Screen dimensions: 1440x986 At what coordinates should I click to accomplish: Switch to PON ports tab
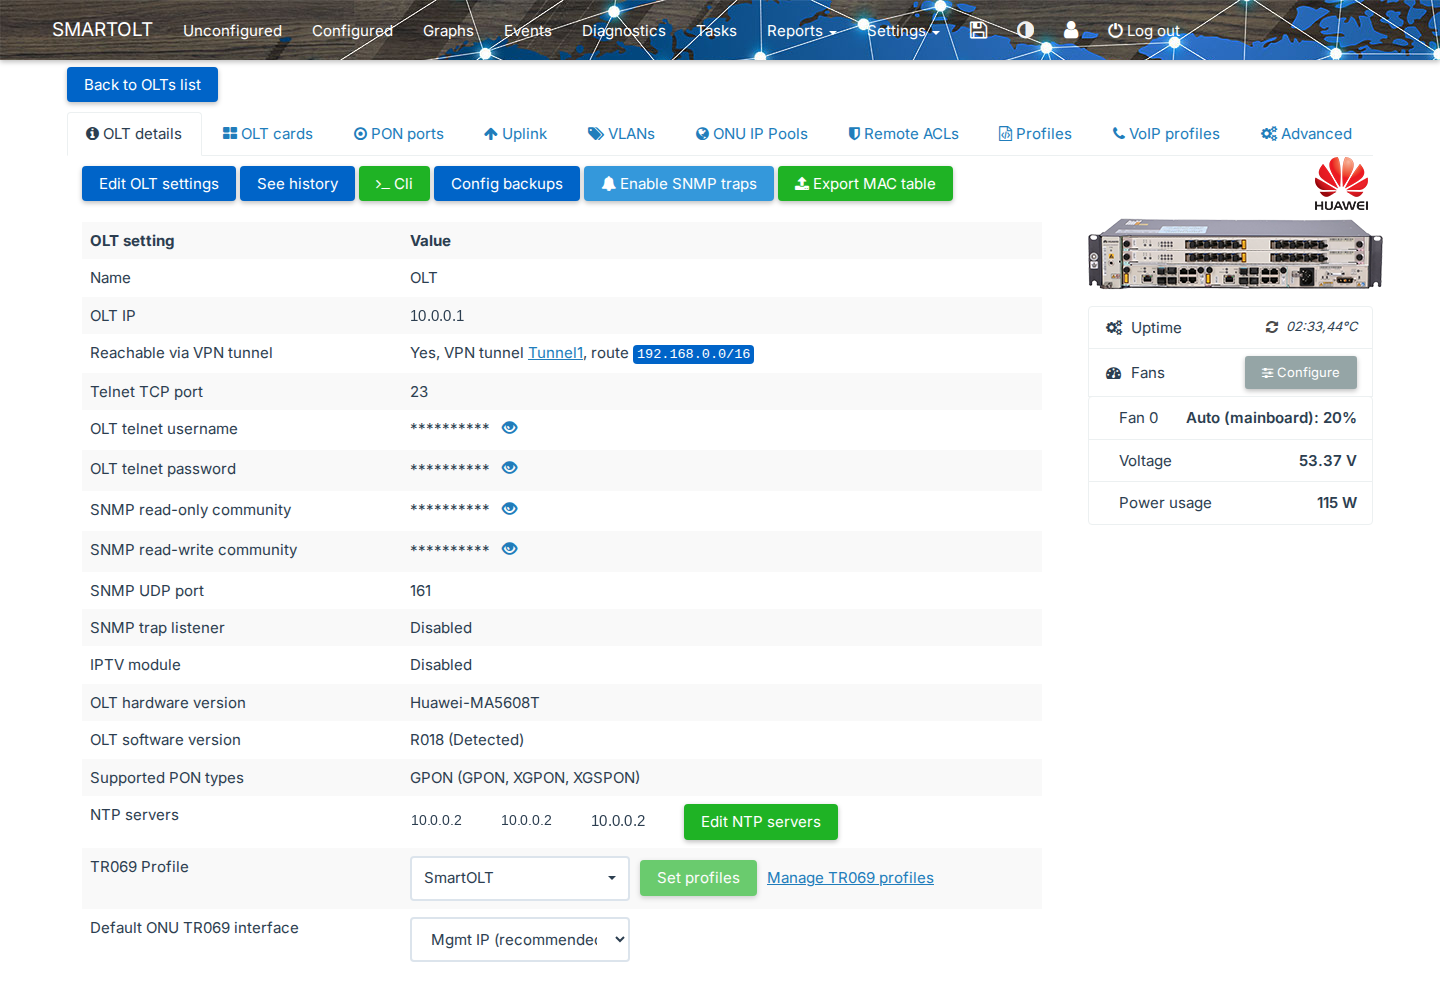[x=398, y=134]
